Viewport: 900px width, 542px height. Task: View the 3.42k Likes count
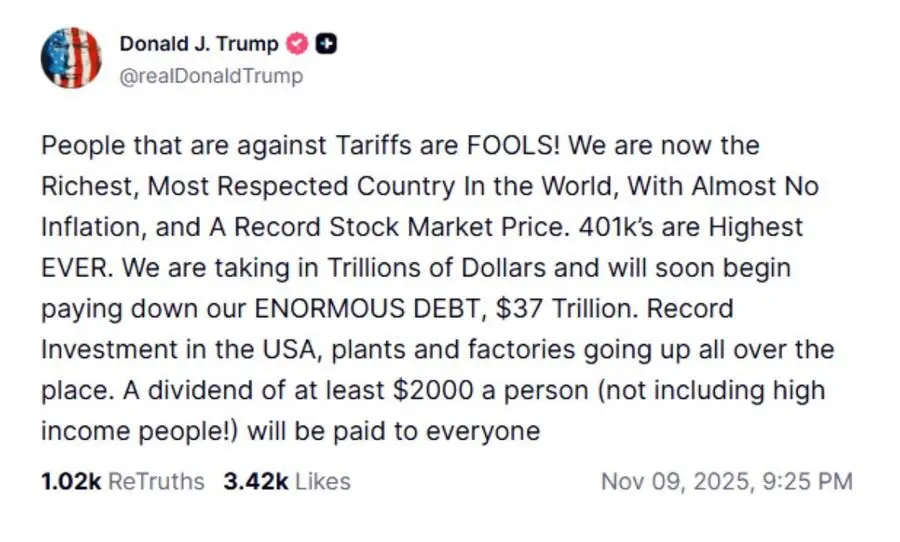pos(255,481)
